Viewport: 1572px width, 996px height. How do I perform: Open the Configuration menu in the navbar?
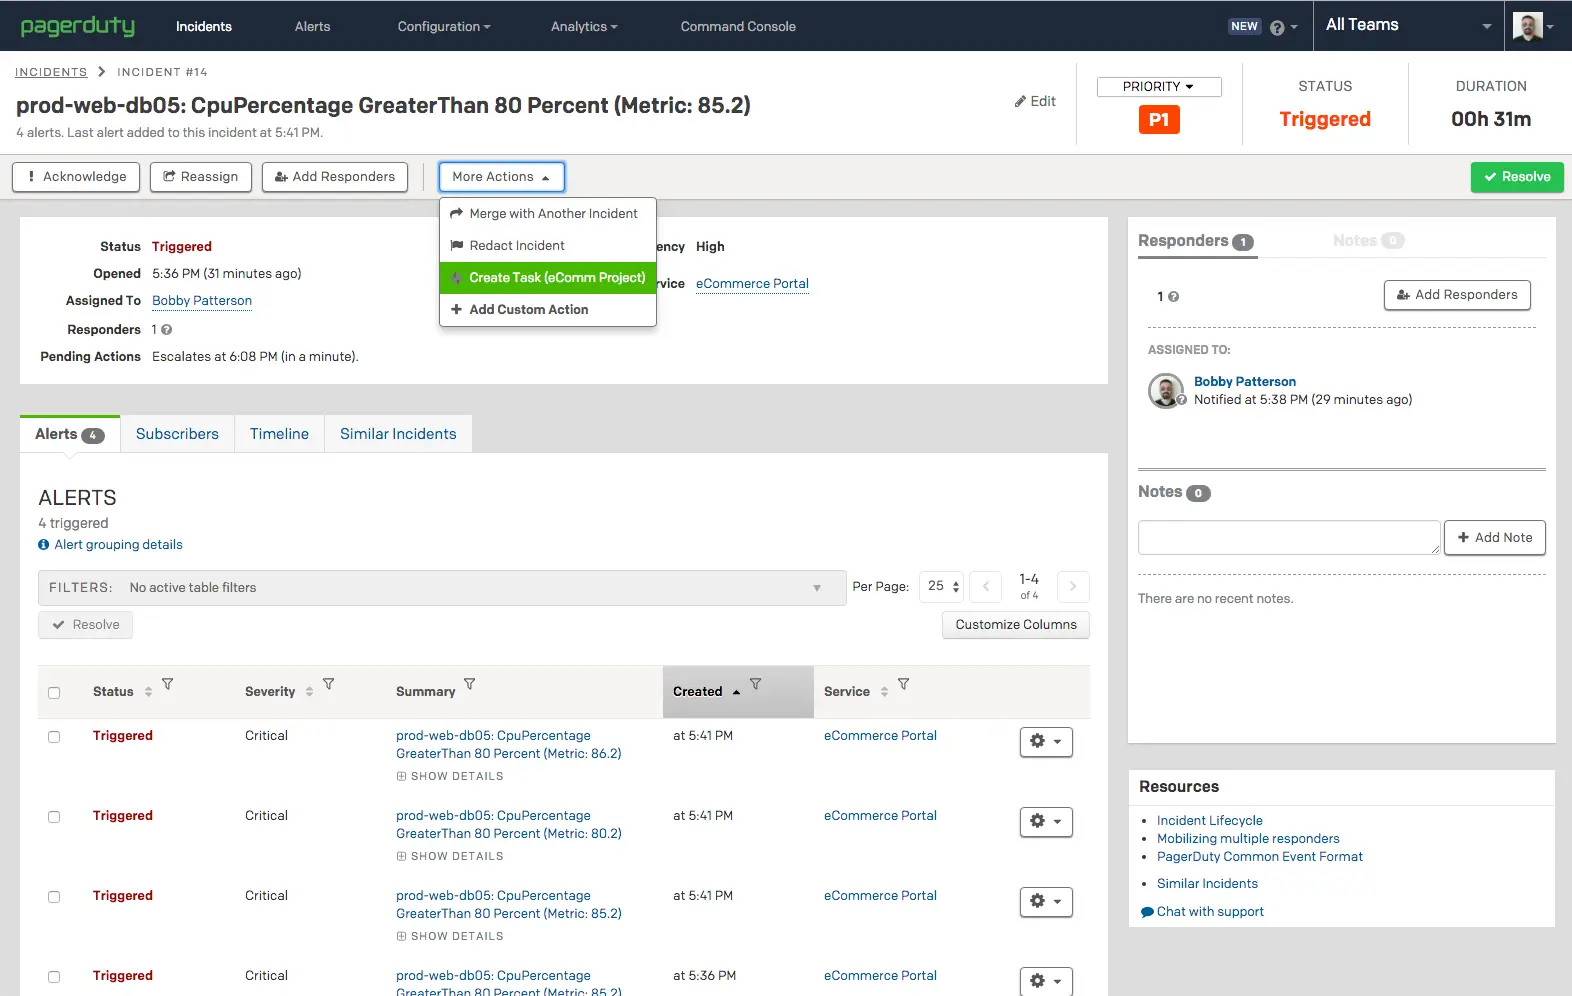(x=444, y=27)
